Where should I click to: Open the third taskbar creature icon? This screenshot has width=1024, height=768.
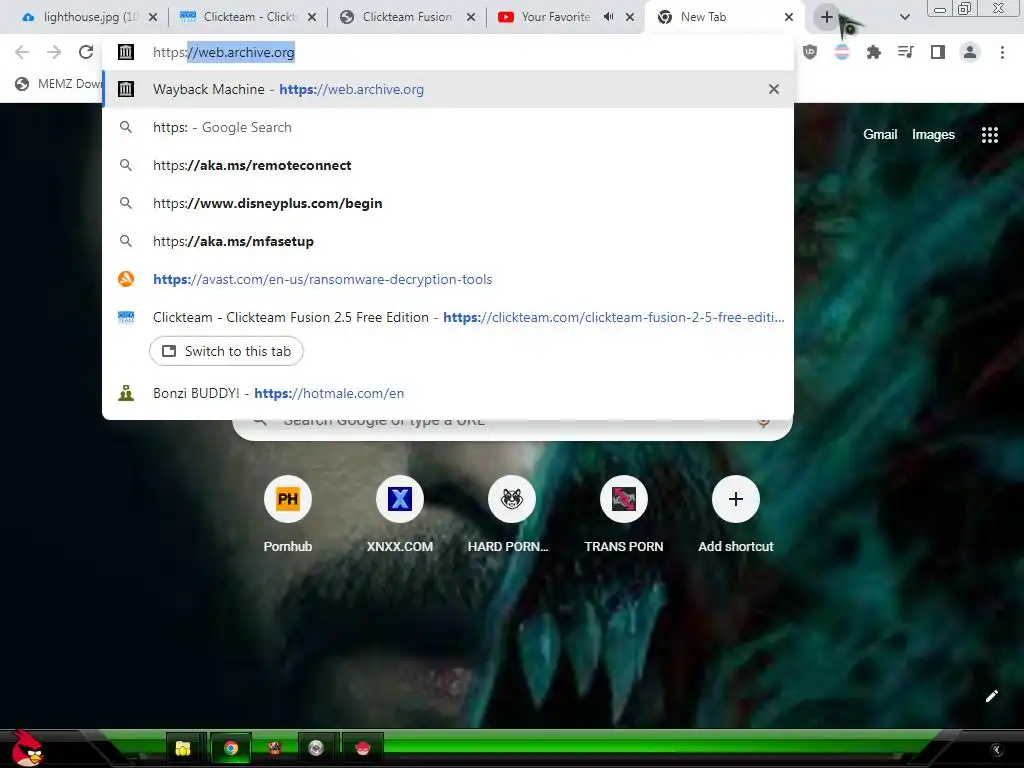click(275, 747)
